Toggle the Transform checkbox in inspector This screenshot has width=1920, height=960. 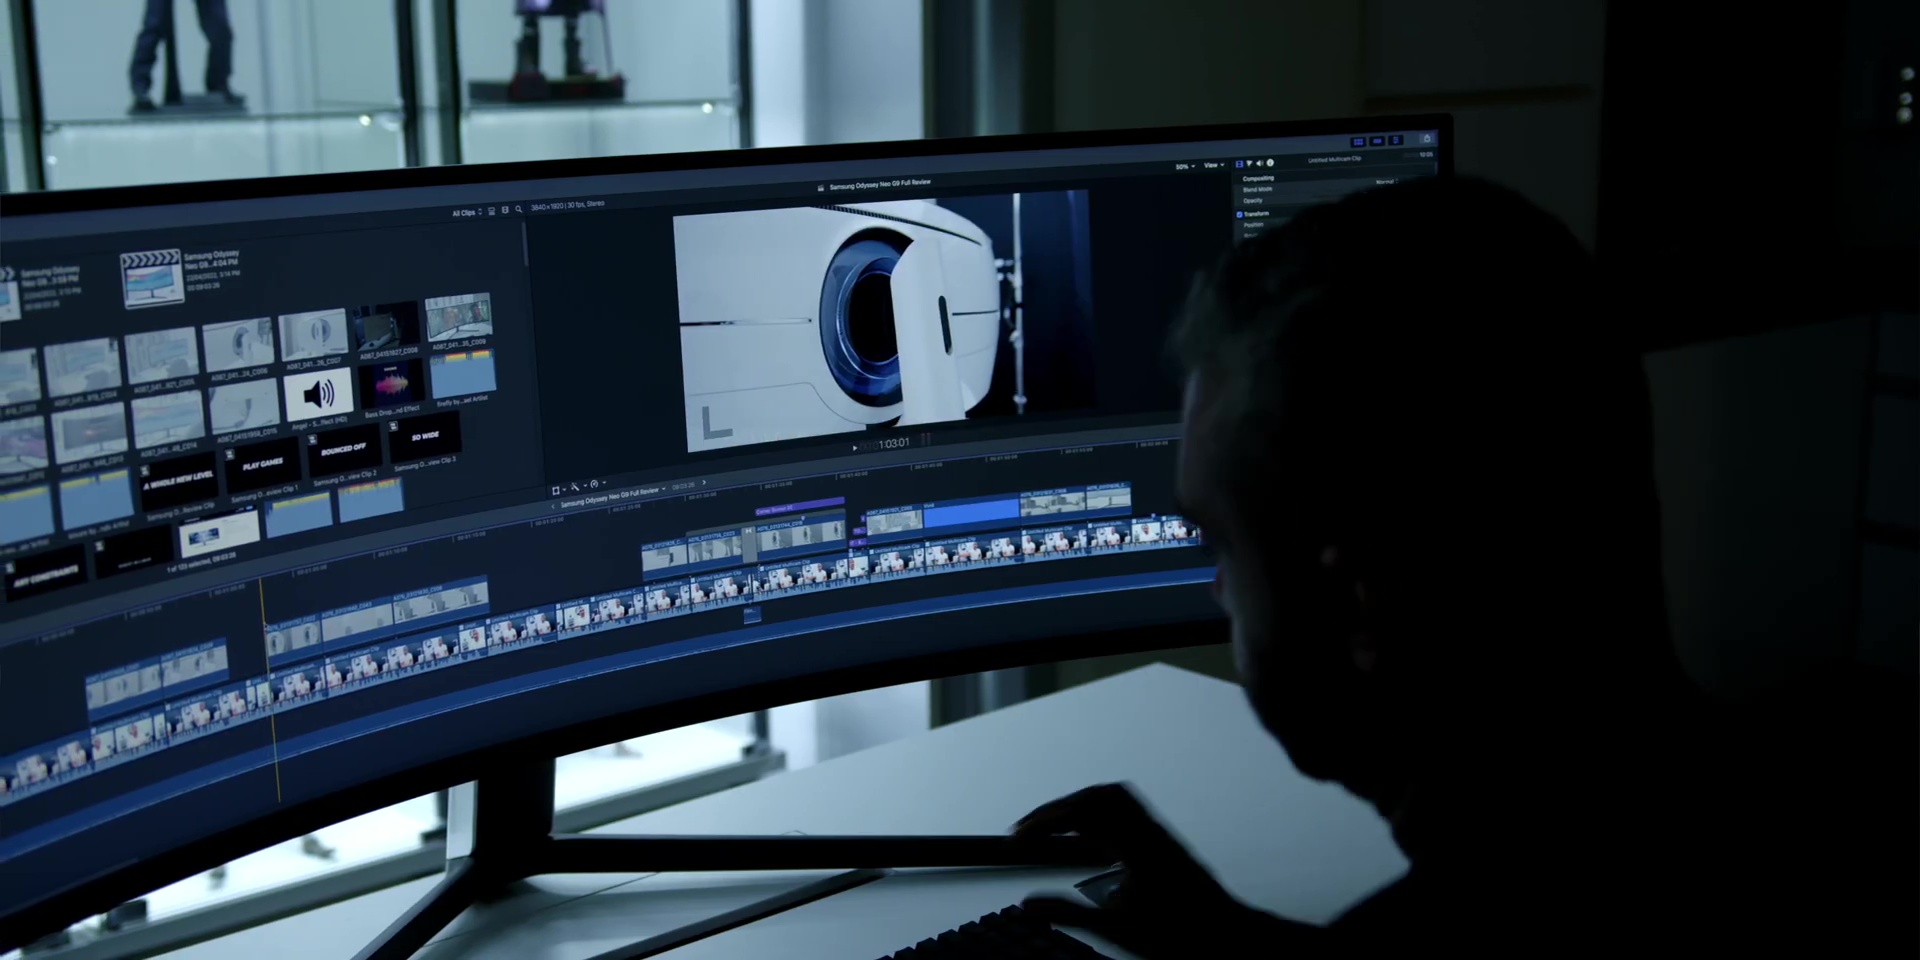[1239, 215]
